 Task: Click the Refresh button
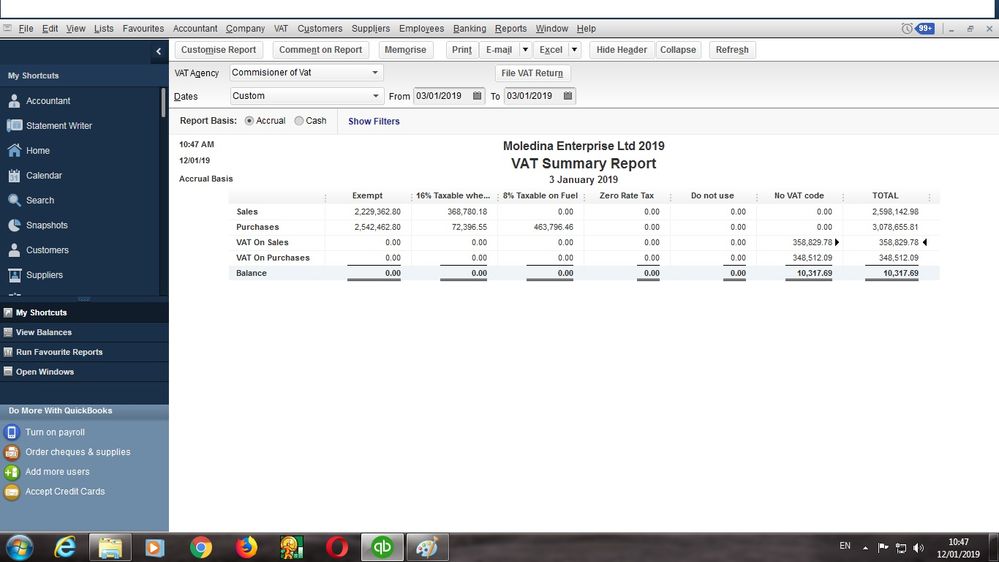[732, 50]
